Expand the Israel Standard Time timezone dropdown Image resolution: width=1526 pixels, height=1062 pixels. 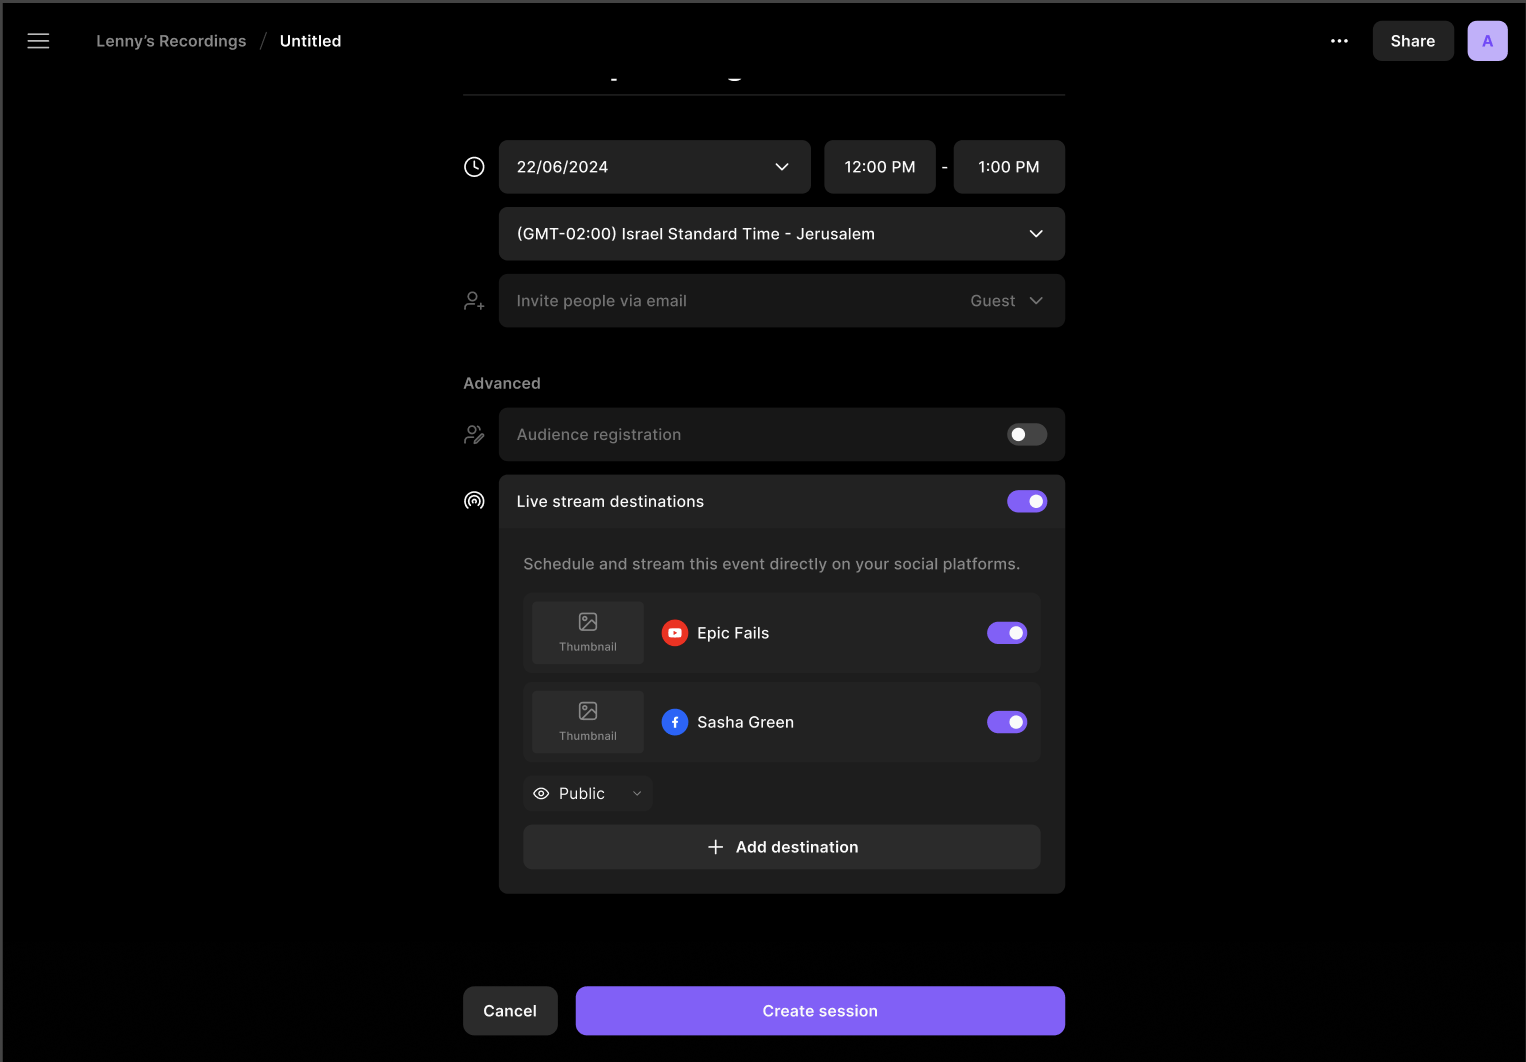[x=781, y=234]
